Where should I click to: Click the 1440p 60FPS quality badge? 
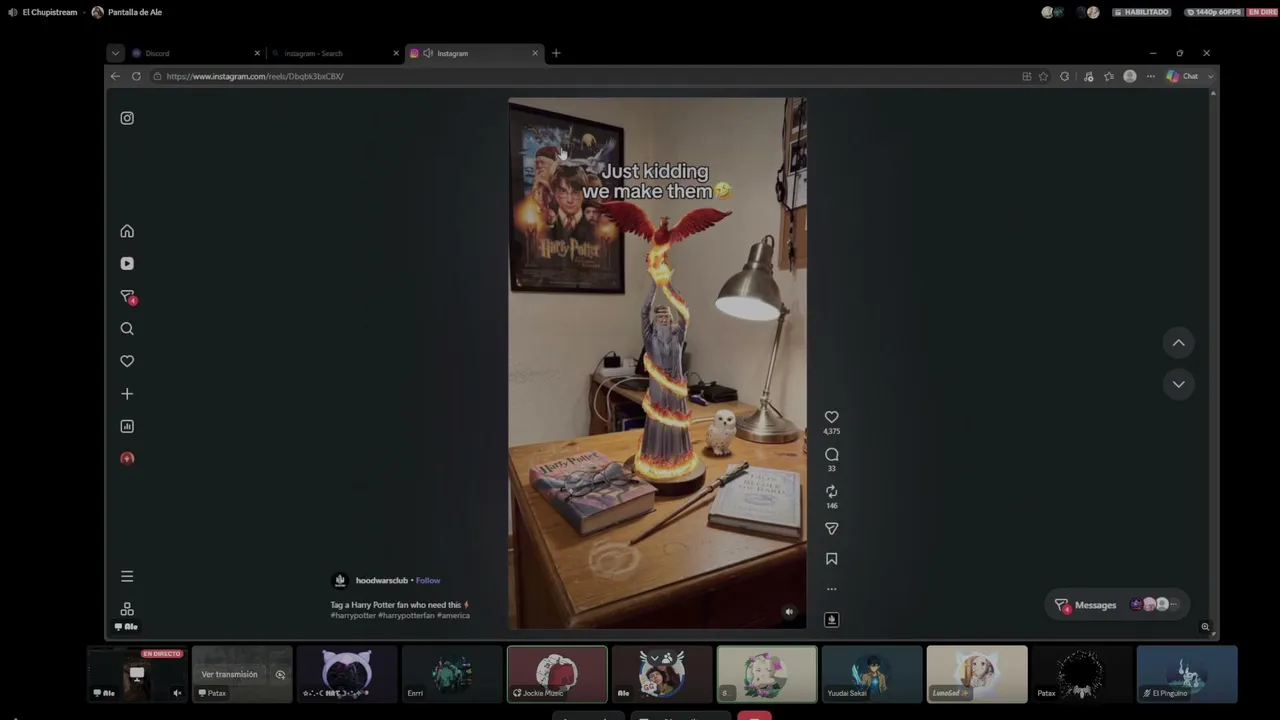(x=1213, y=12)
